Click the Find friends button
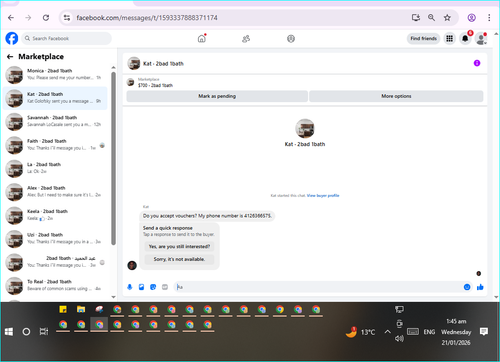500x362 pixels. click(x=423, y=39)
